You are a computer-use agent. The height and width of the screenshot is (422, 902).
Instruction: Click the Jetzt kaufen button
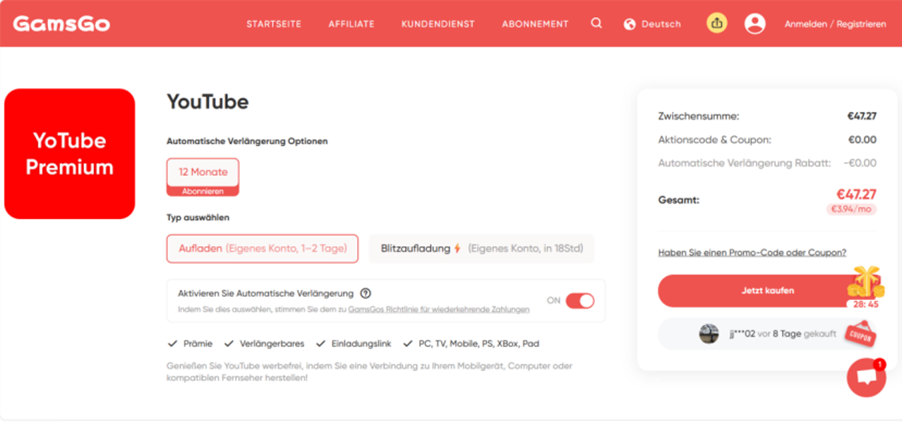click(x=767, y=291)
